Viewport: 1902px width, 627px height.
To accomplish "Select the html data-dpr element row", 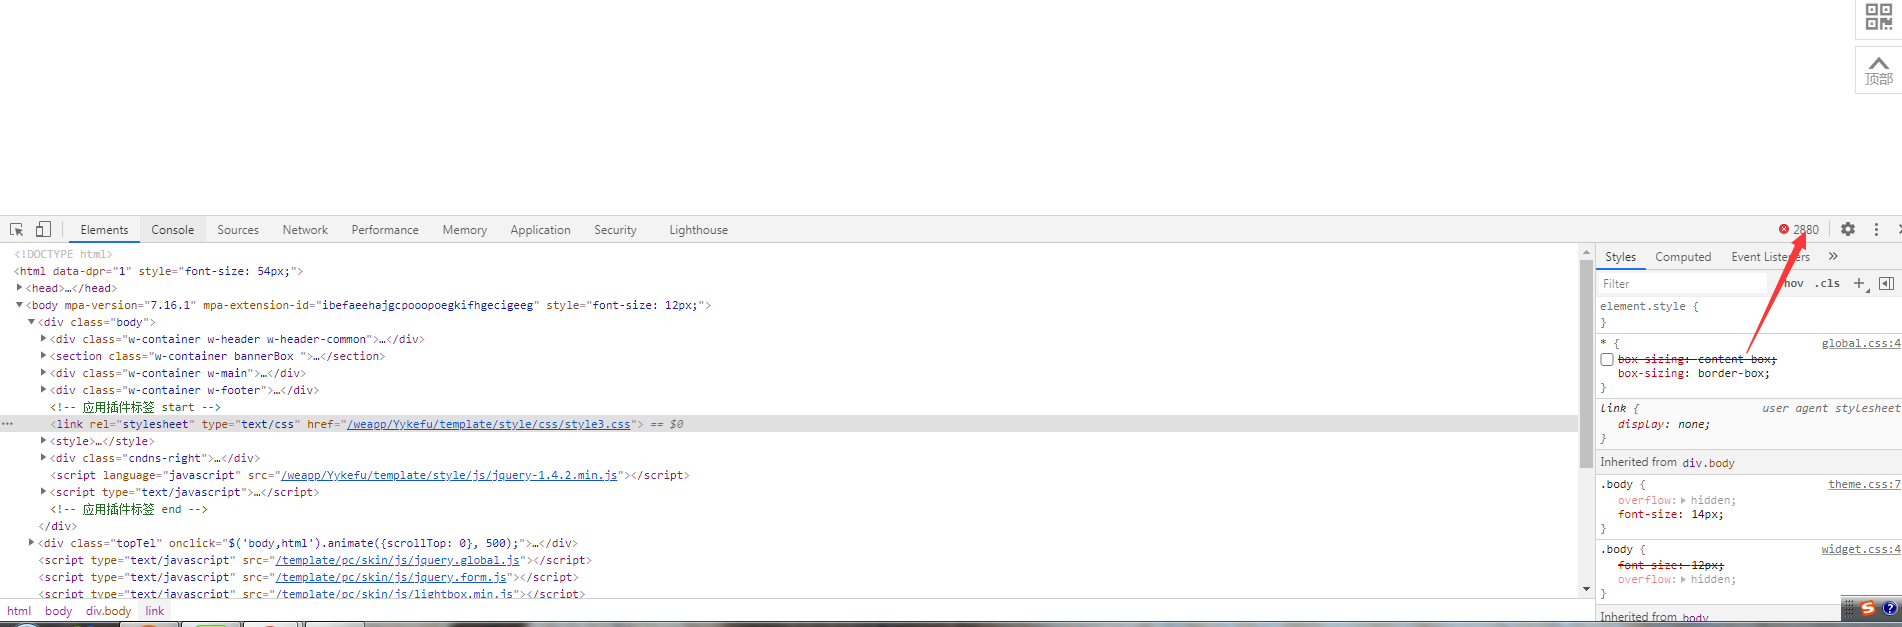I will (790, 271).
